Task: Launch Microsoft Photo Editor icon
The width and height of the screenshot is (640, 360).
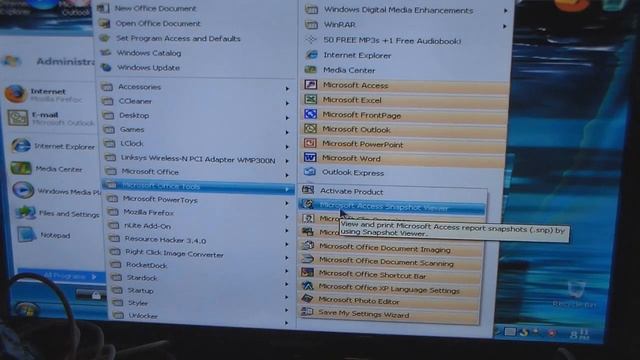Action: tap(307, 299)
